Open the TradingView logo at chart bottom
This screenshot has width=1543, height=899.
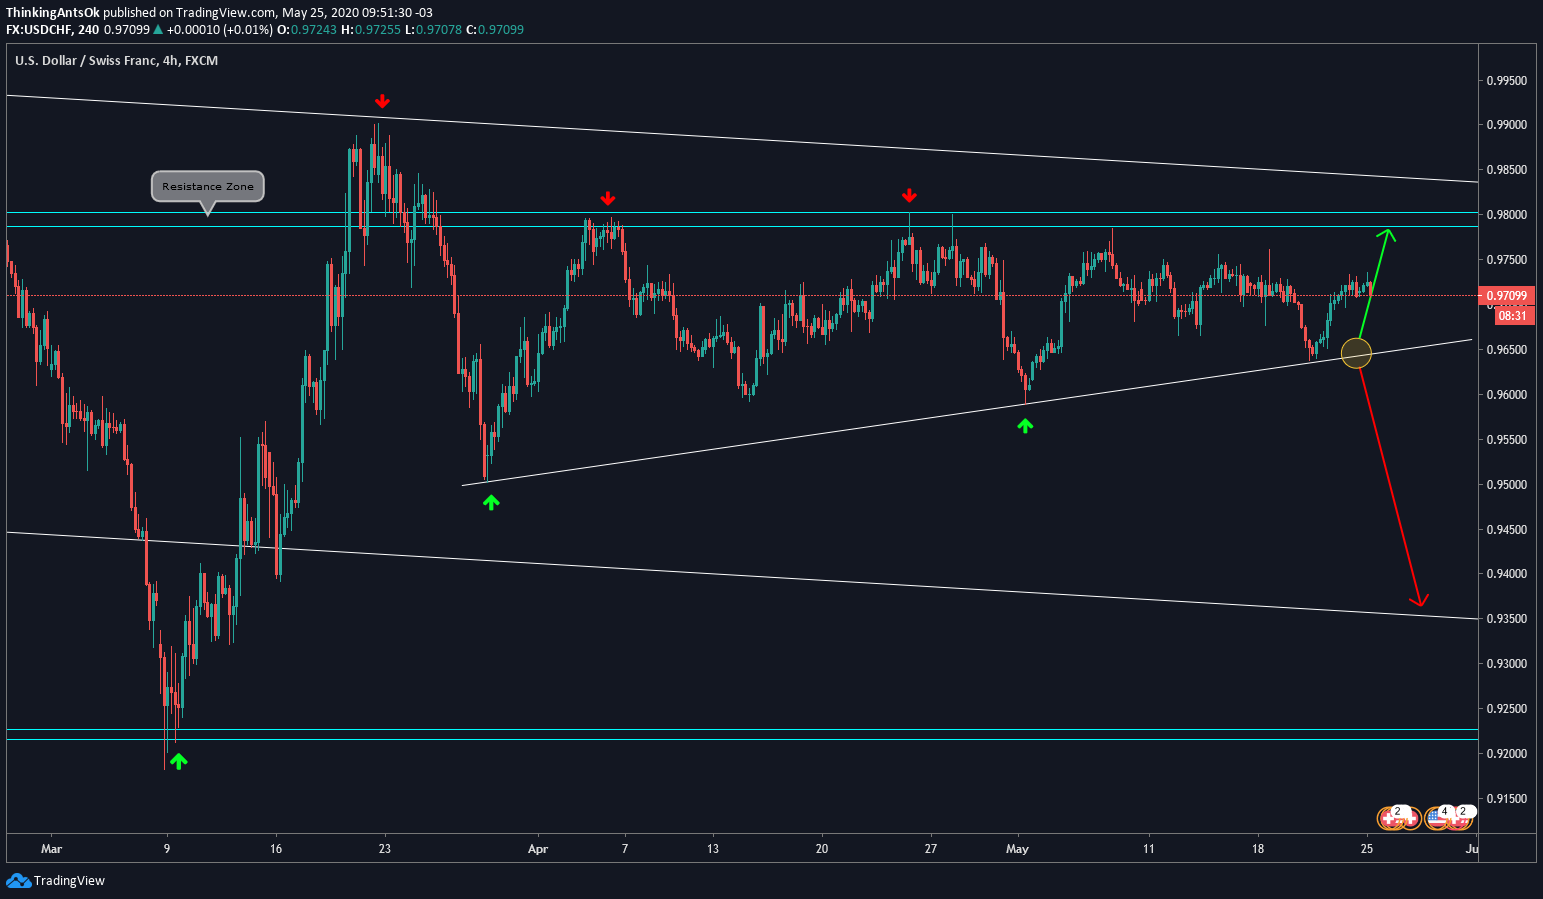click(56, 881)
